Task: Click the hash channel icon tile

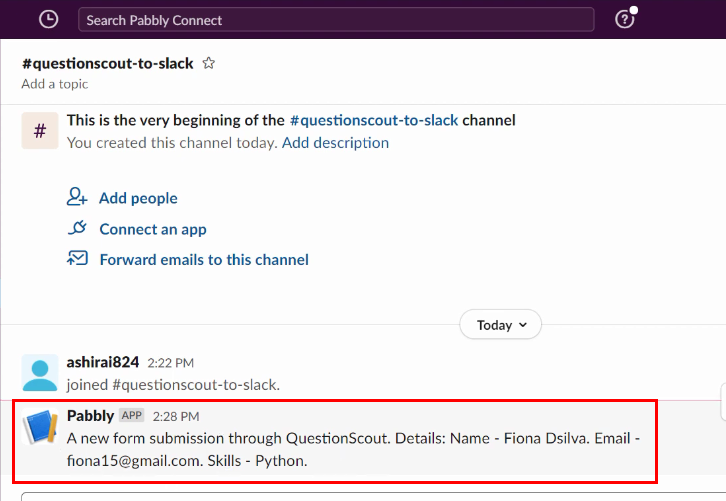Action: 40,131
